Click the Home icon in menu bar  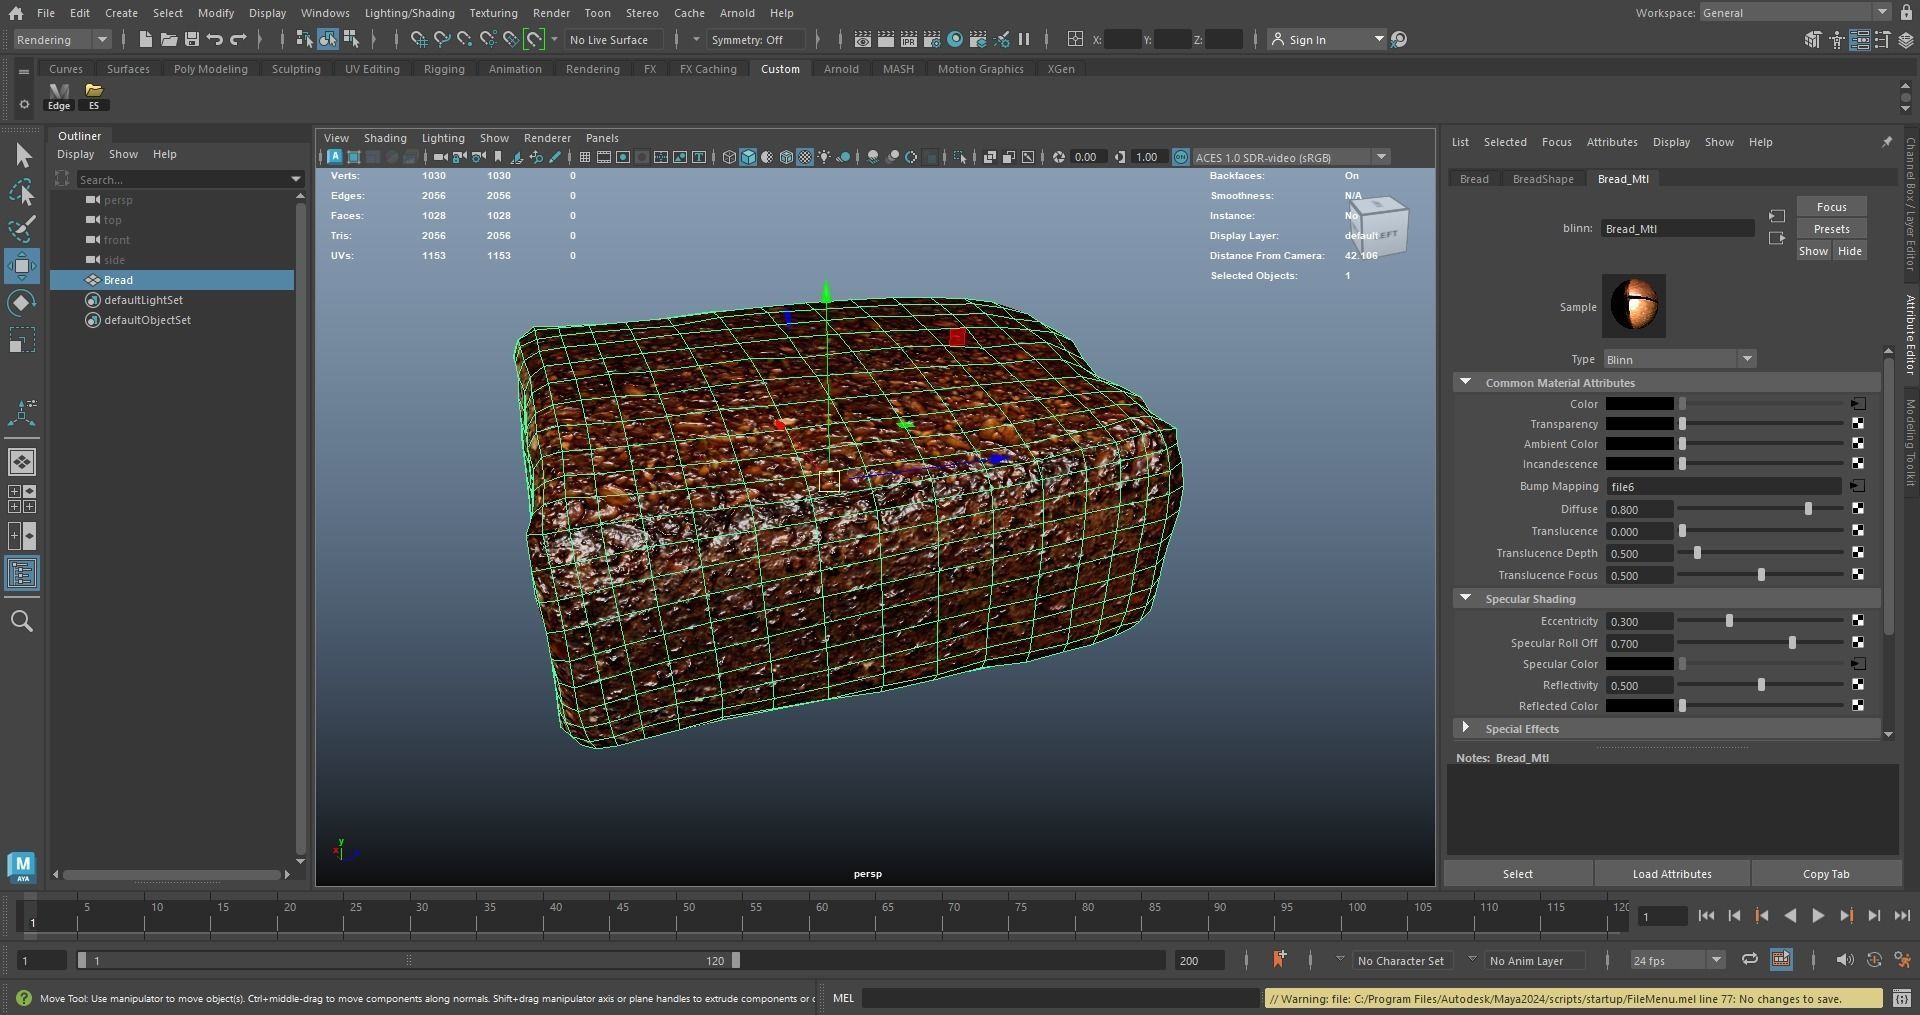[x=16, y=13]
